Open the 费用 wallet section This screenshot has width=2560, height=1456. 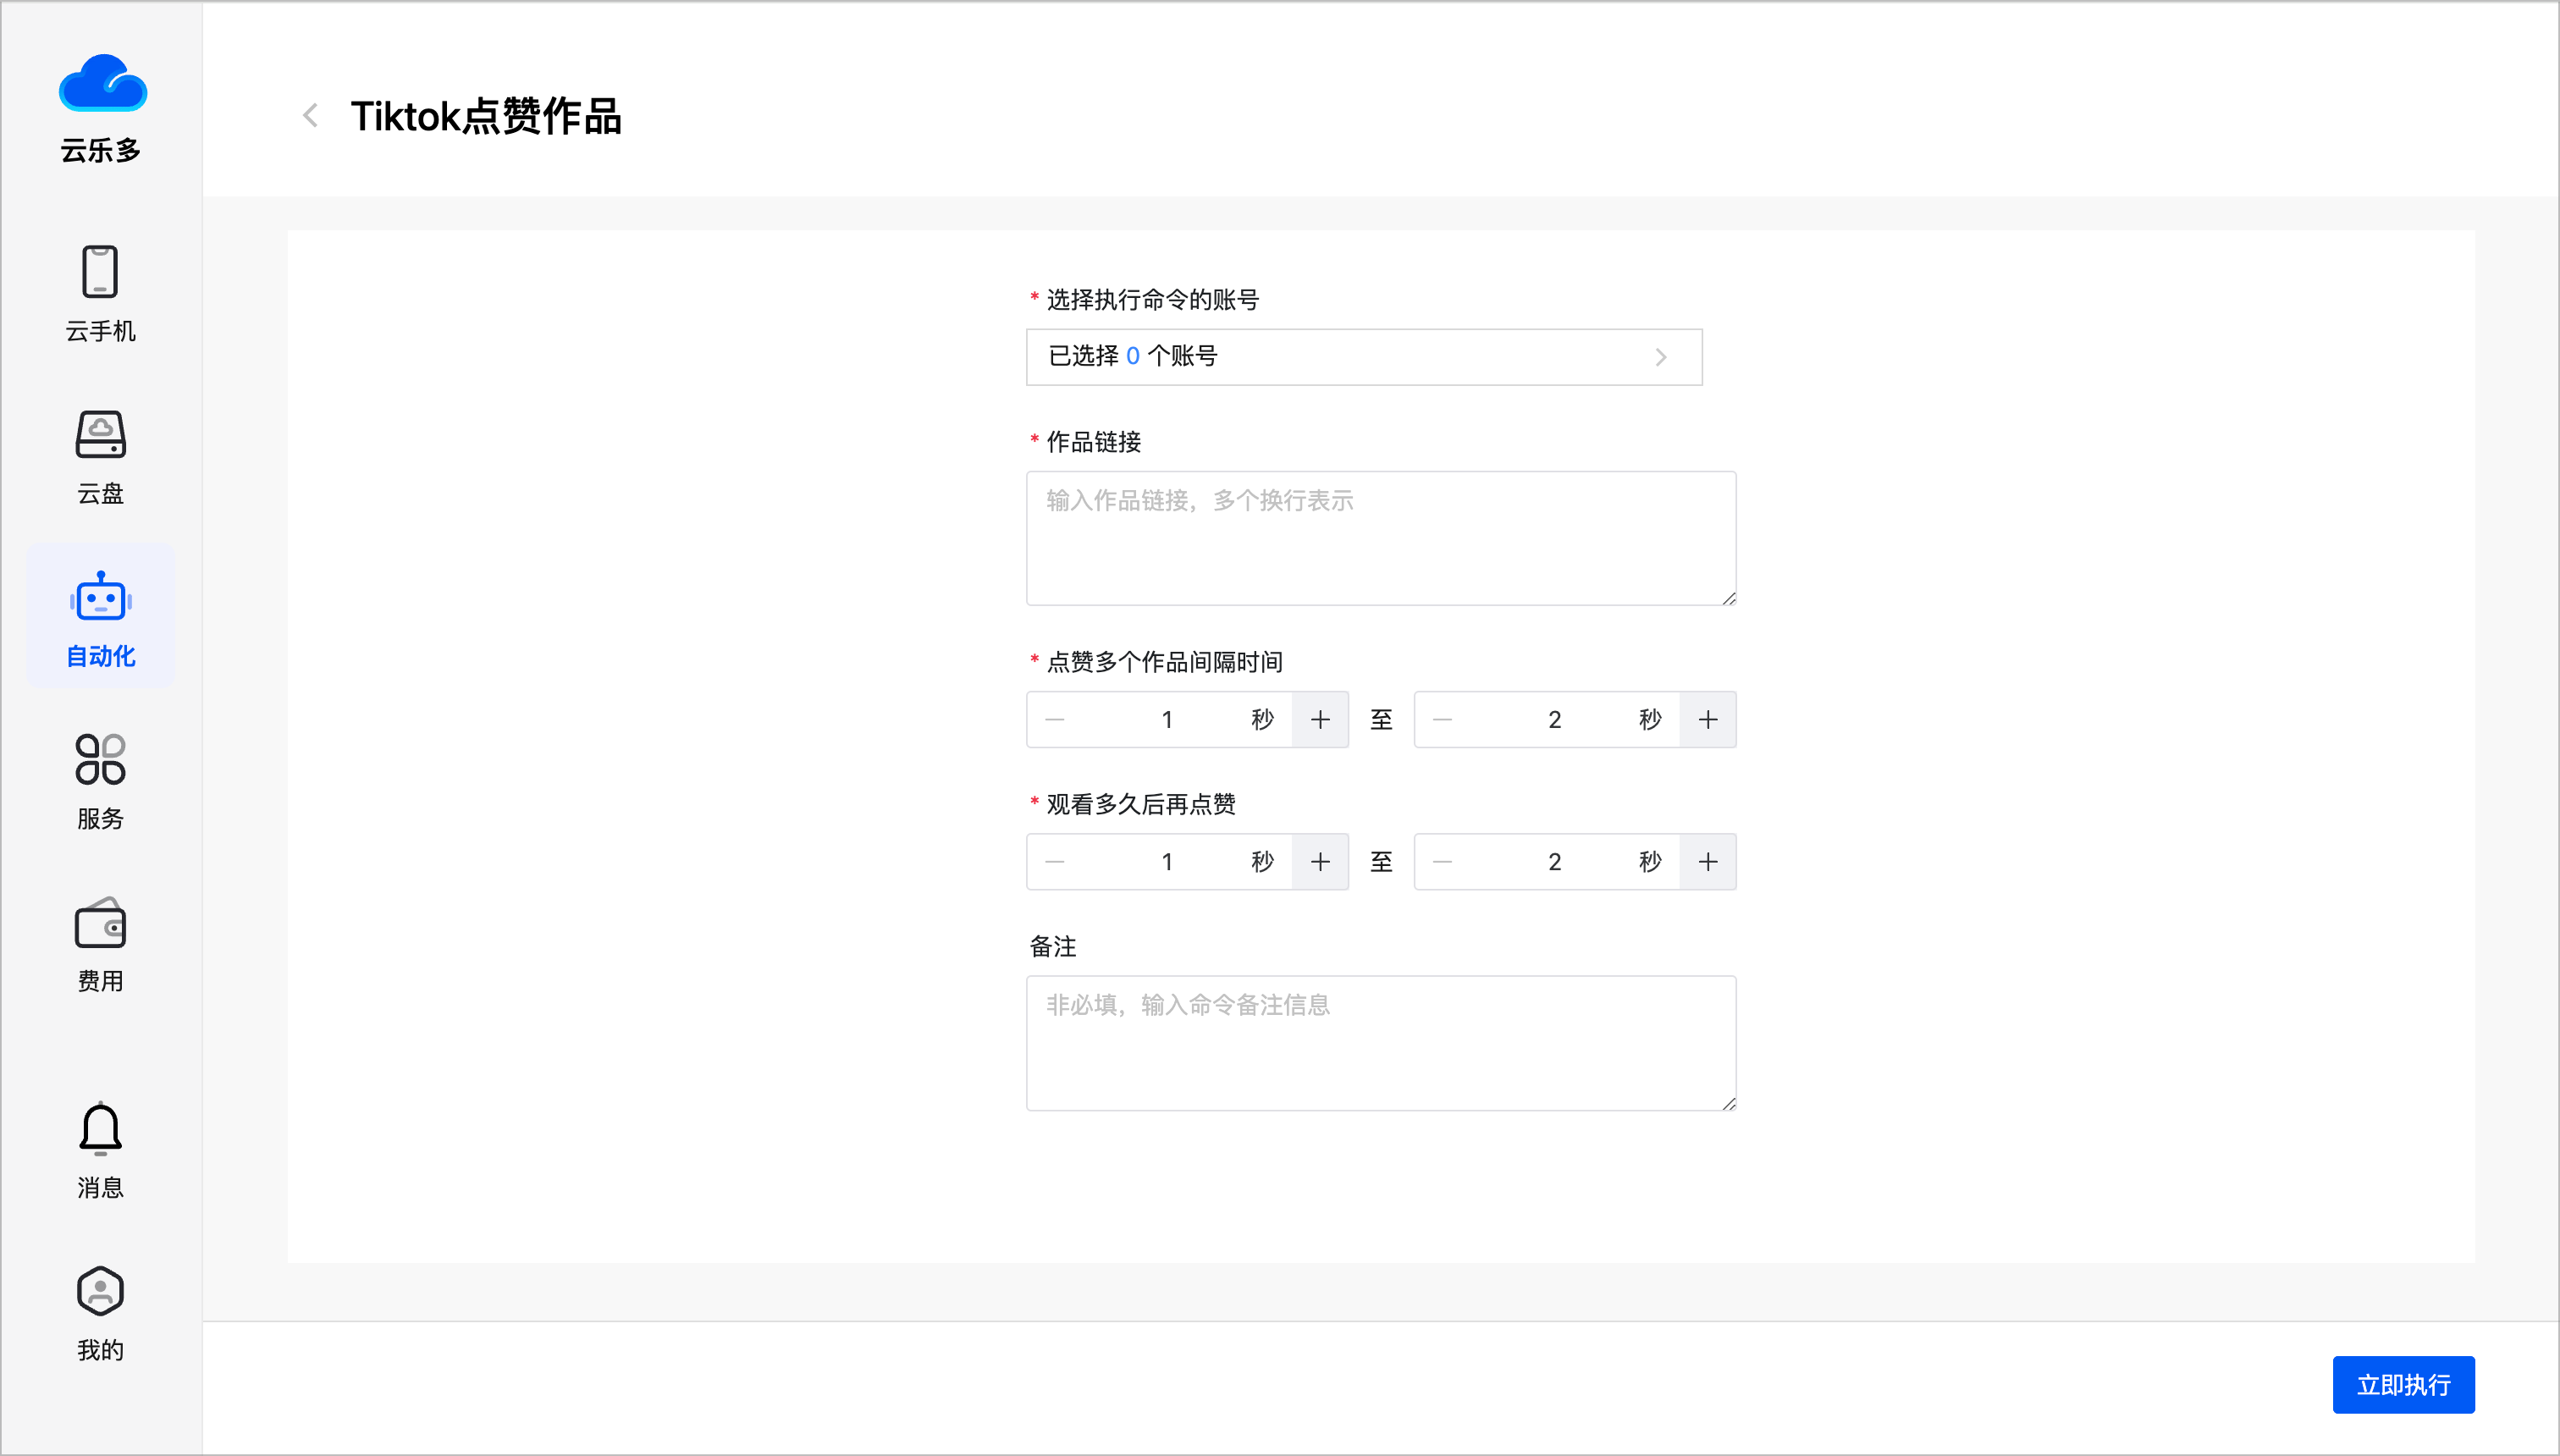tap(100, 944)
